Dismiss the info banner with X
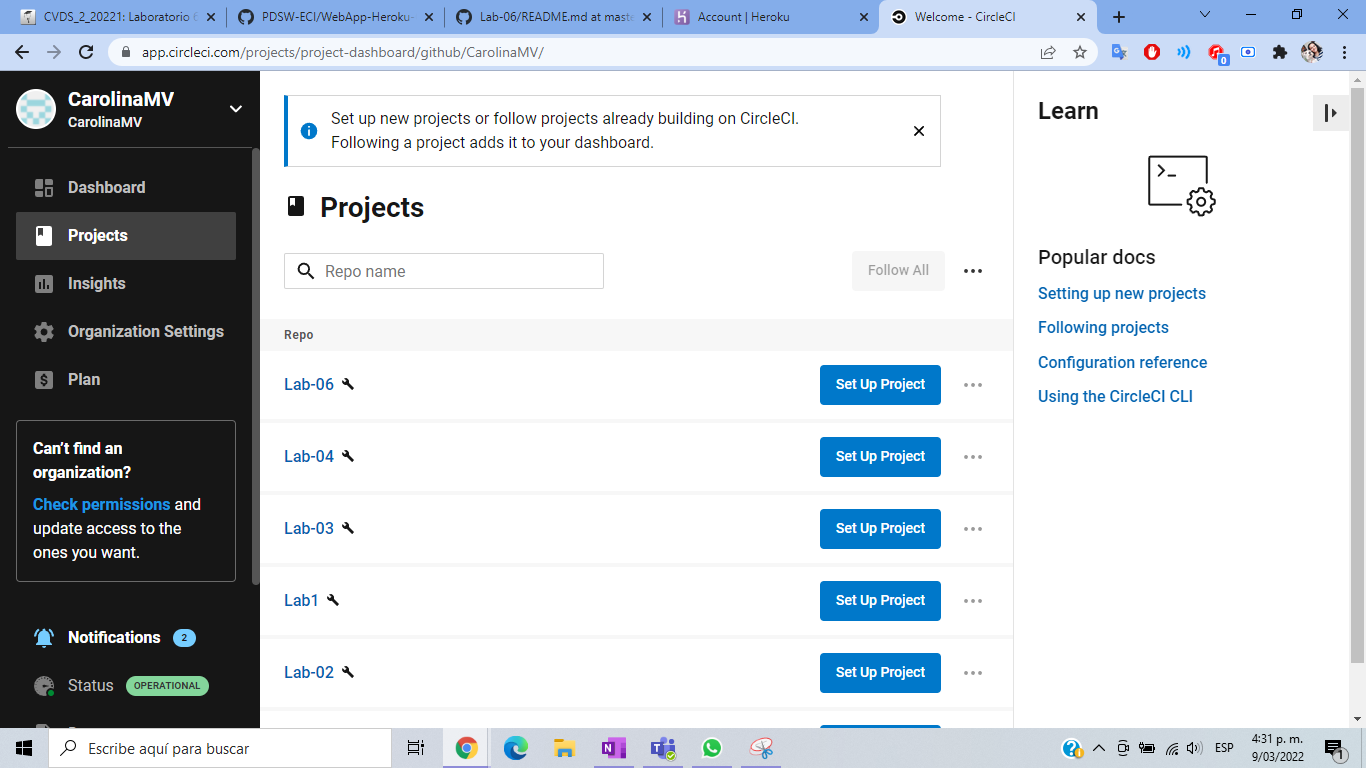 pyautogui.click(x=919, y=131)
